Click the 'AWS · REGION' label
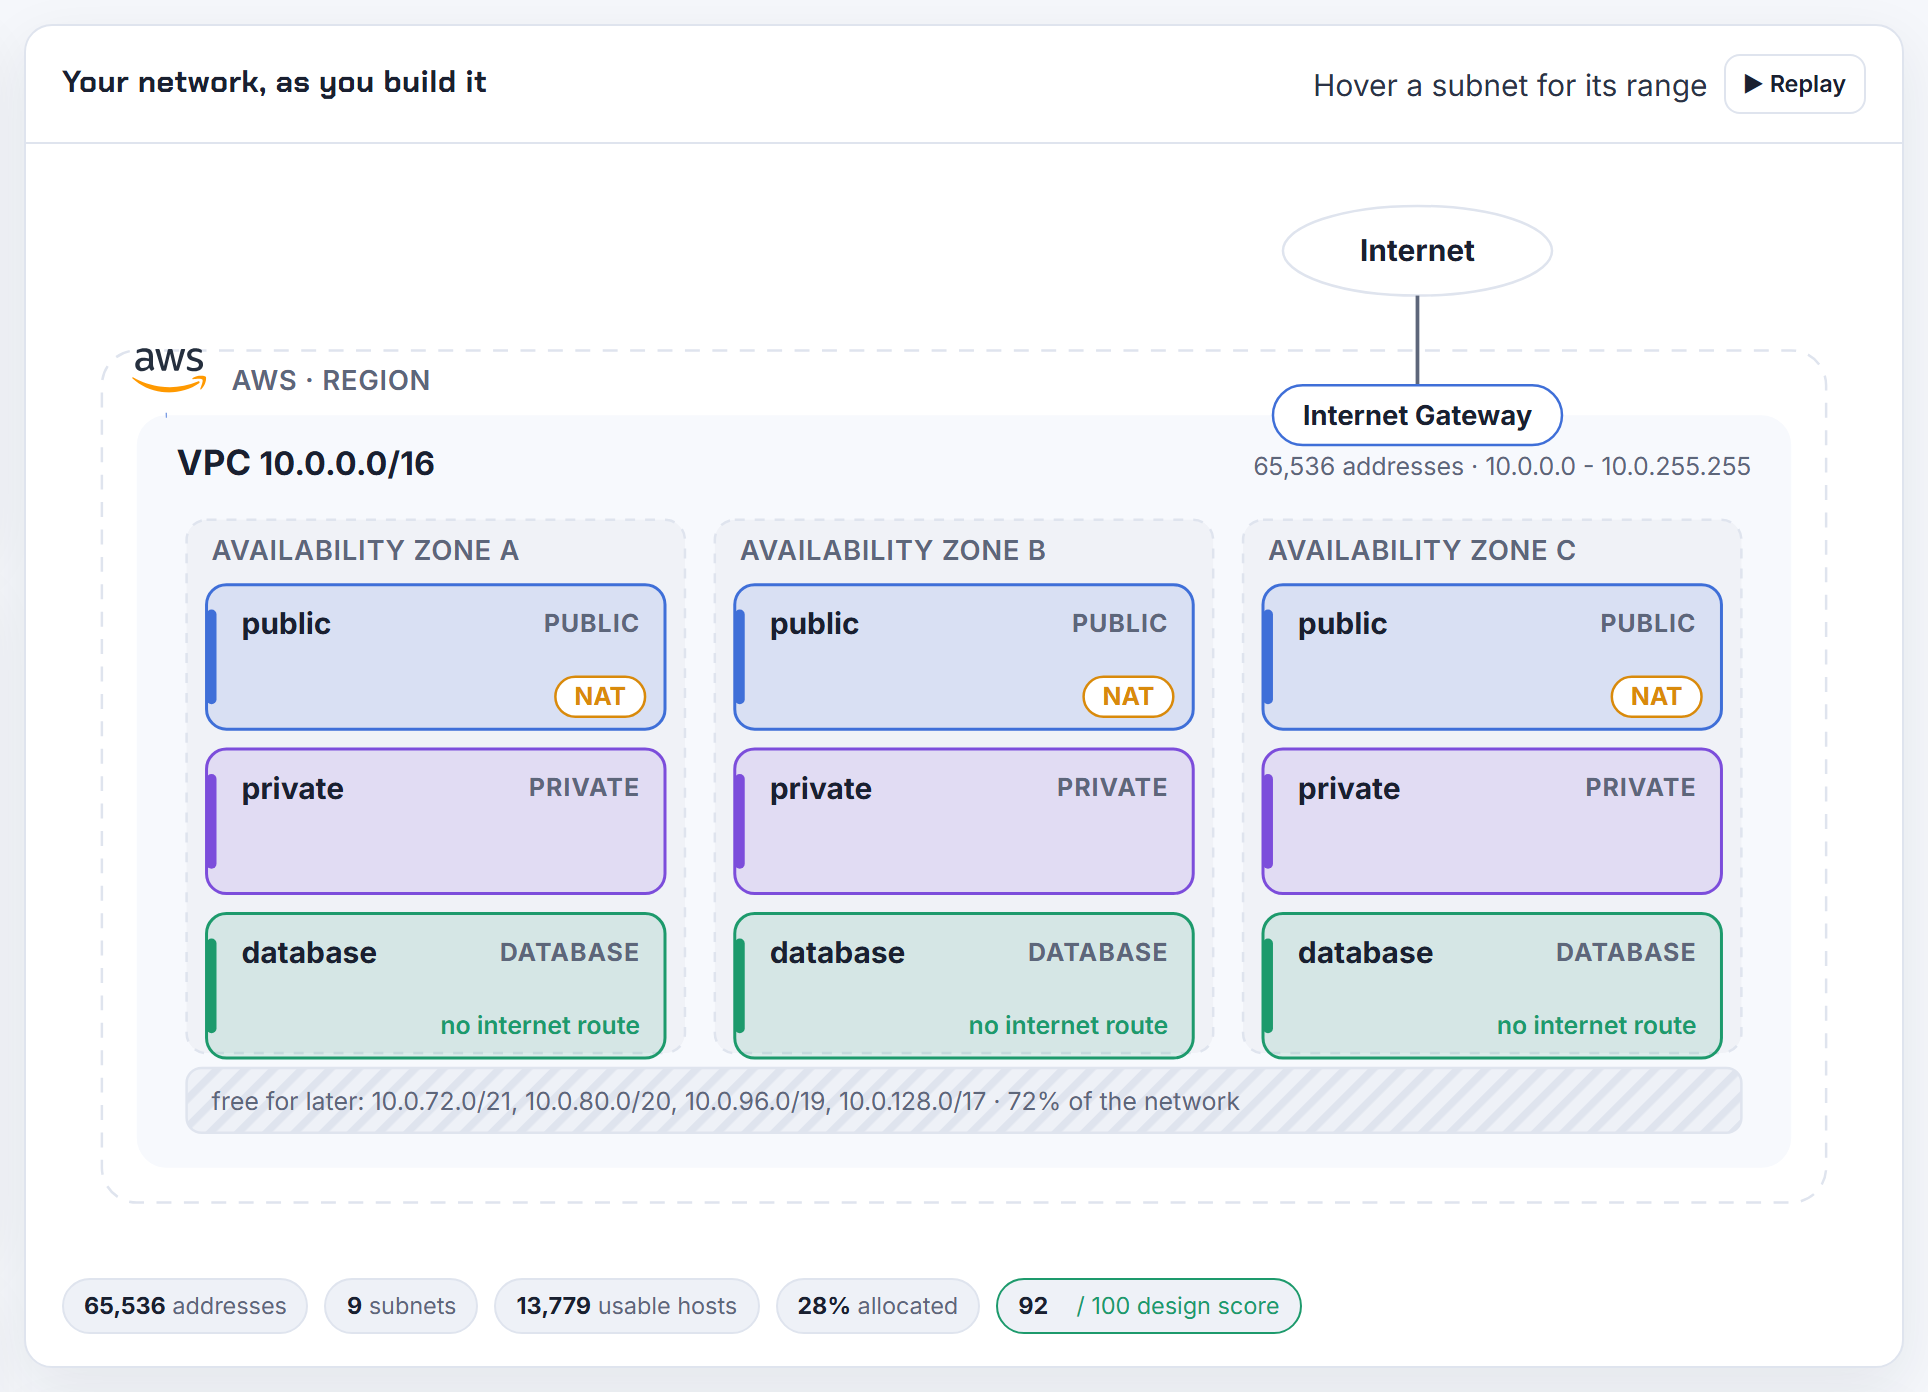The height and width of the screenshot is (1392, 1928). (x=331, y=381)
